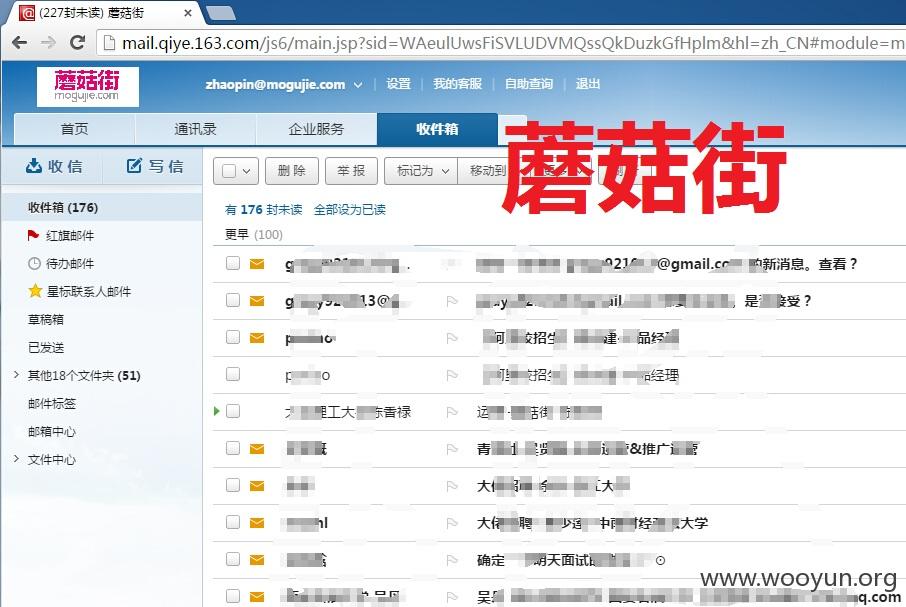Click 退出 to log out
Image resolution: width=906 pixels, height=607 pixels.
click(x=588, y=84)
